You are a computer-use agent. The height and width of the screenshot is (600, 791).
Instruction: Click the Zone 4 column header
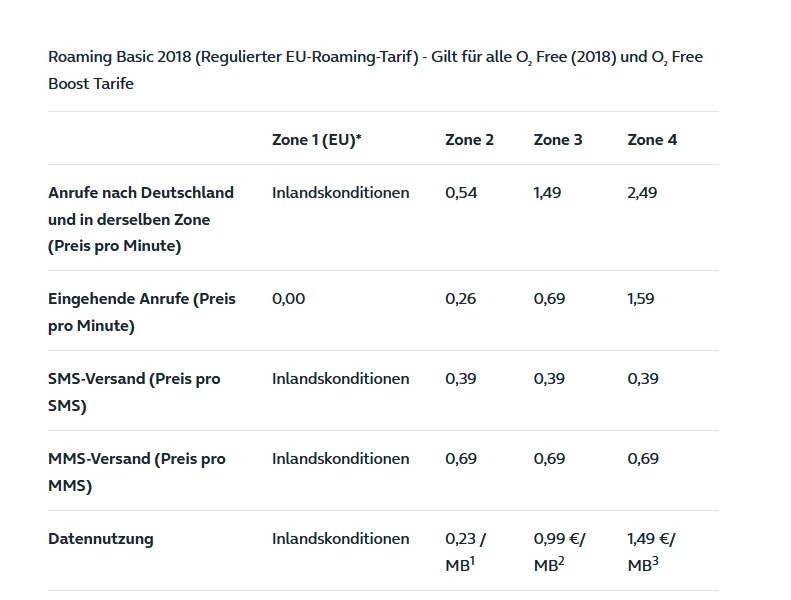tap(652, 140)
